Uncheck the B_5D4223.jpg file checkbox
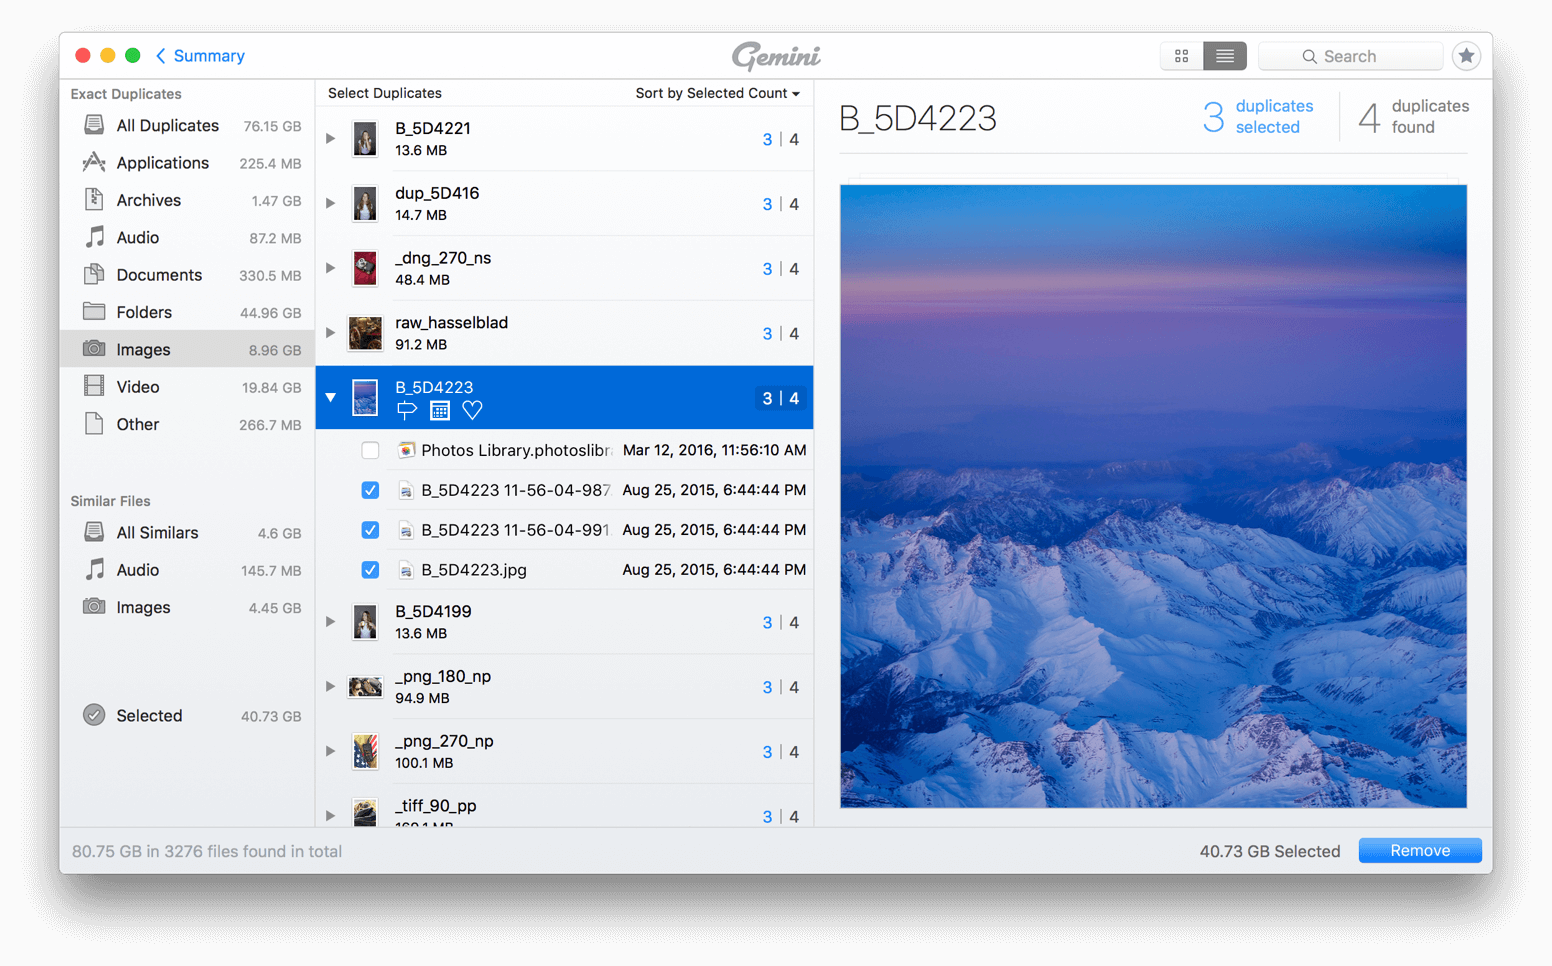This screenshot has height=966, width=1552. (x=370, y=570)
